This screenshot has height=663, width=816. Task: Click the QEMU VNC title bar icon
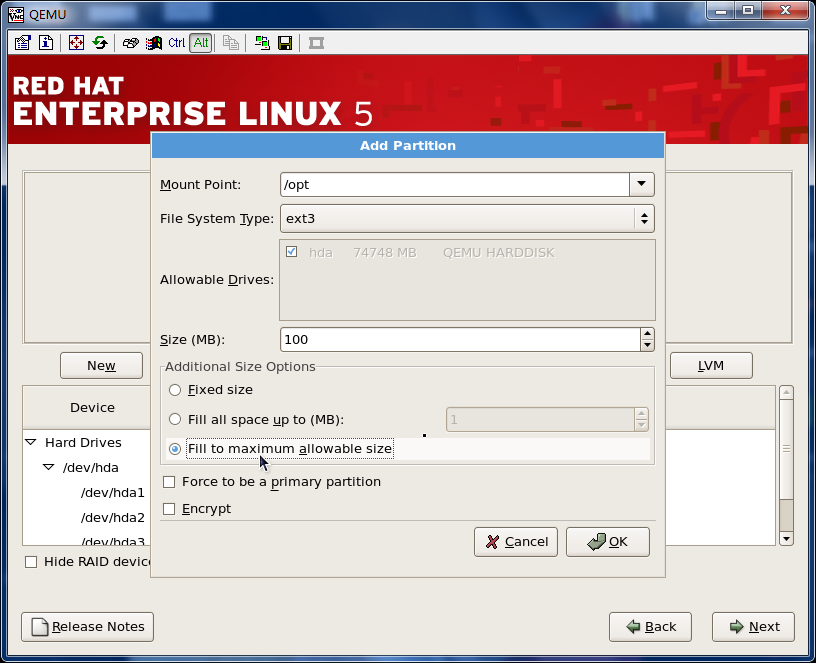point(16,14)
